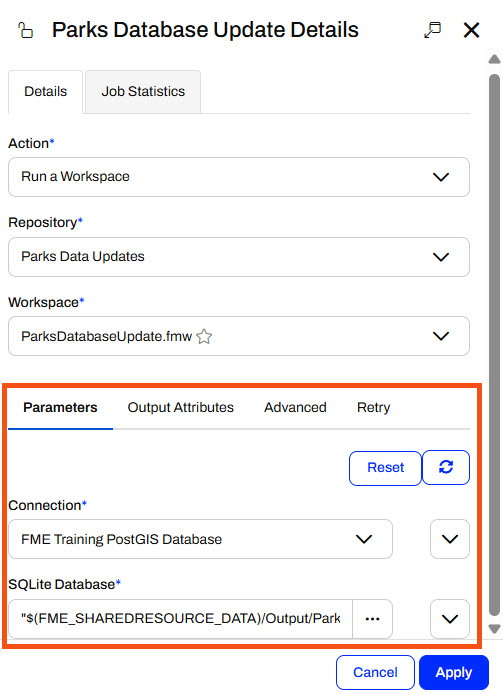Click the pop-out window icon in header
Viewport: 503px width, 695px height.
432,30
